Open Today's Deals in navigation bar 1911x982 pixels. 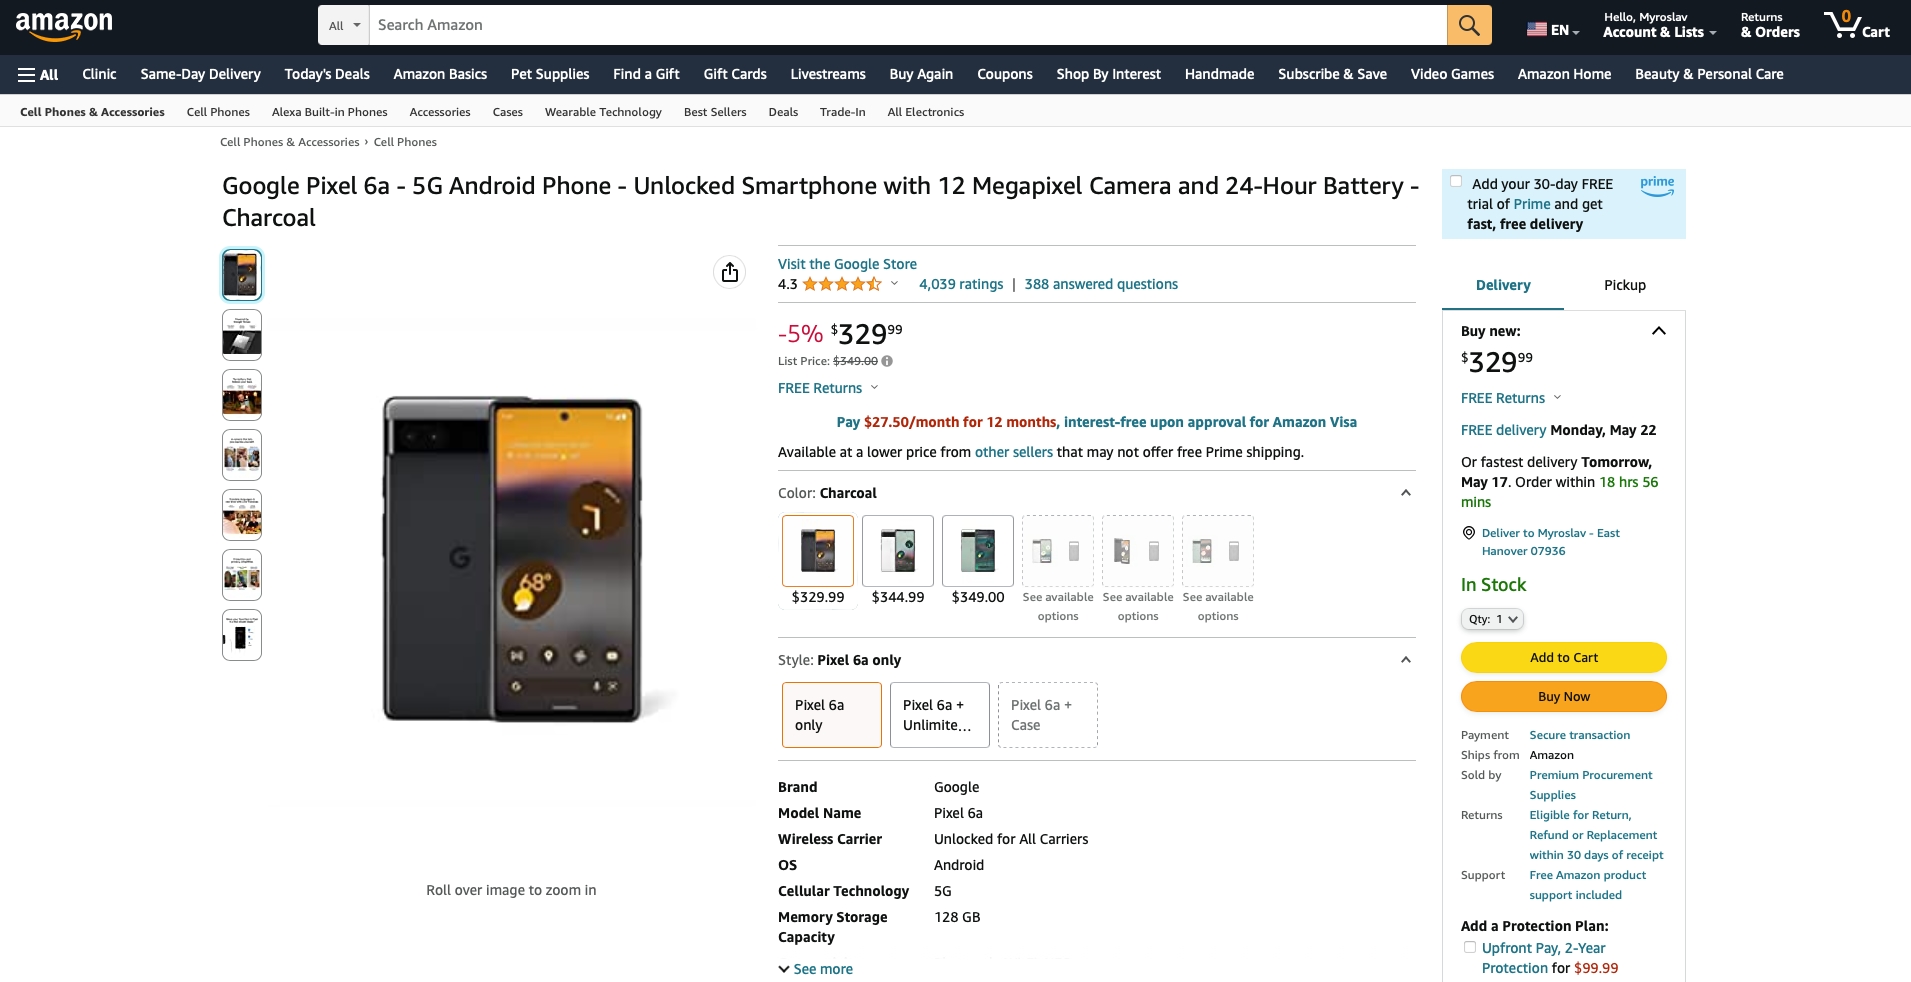point(327,74)
